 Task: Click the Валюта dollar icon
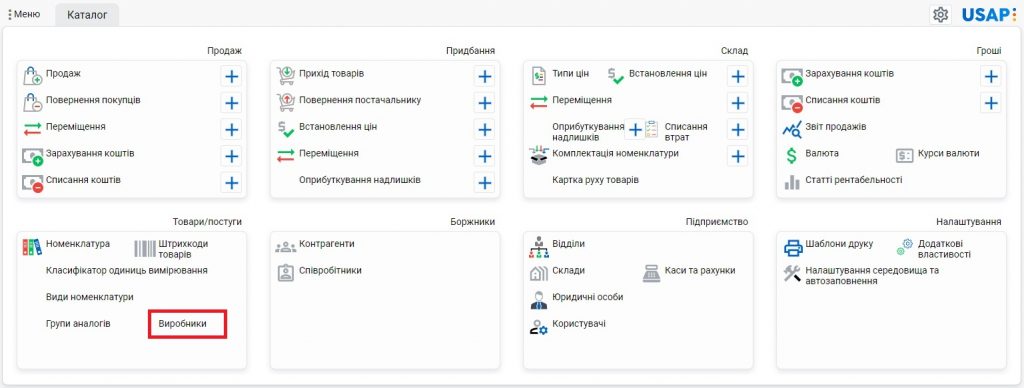click(x=792, y=155)
